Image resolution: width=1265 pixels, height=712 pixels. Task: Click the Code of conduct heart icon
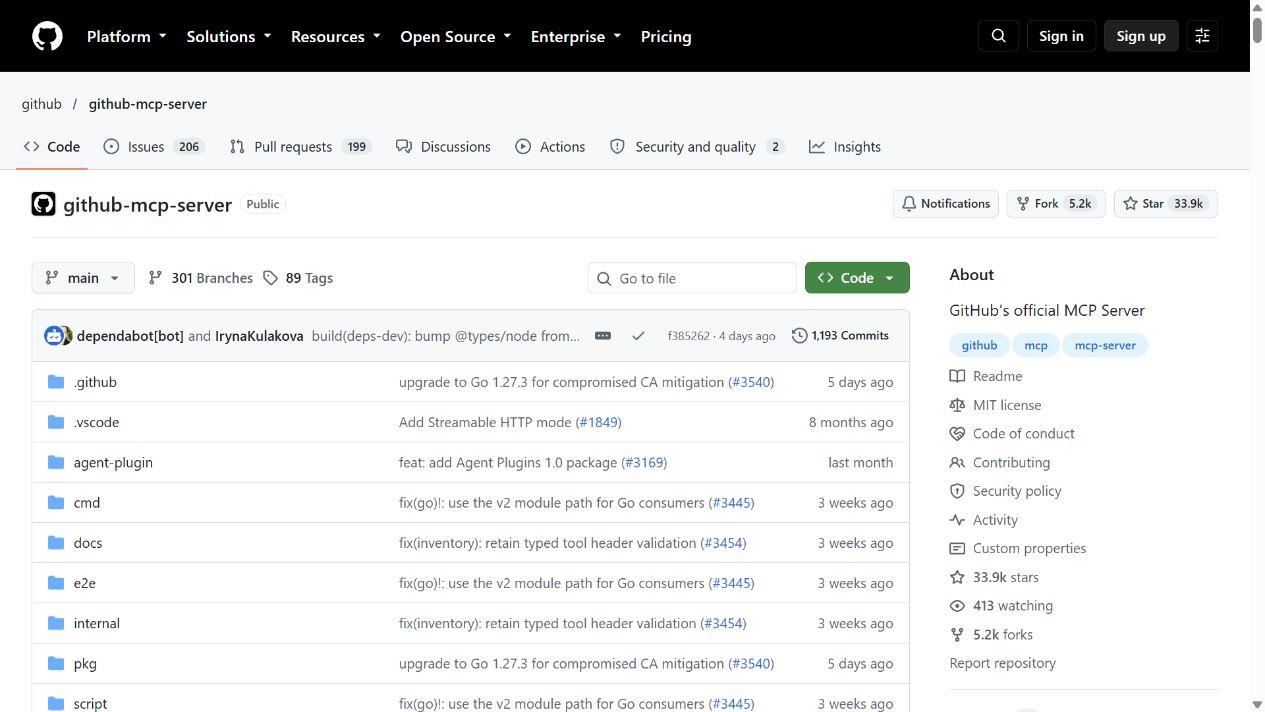tap(957, 434)
